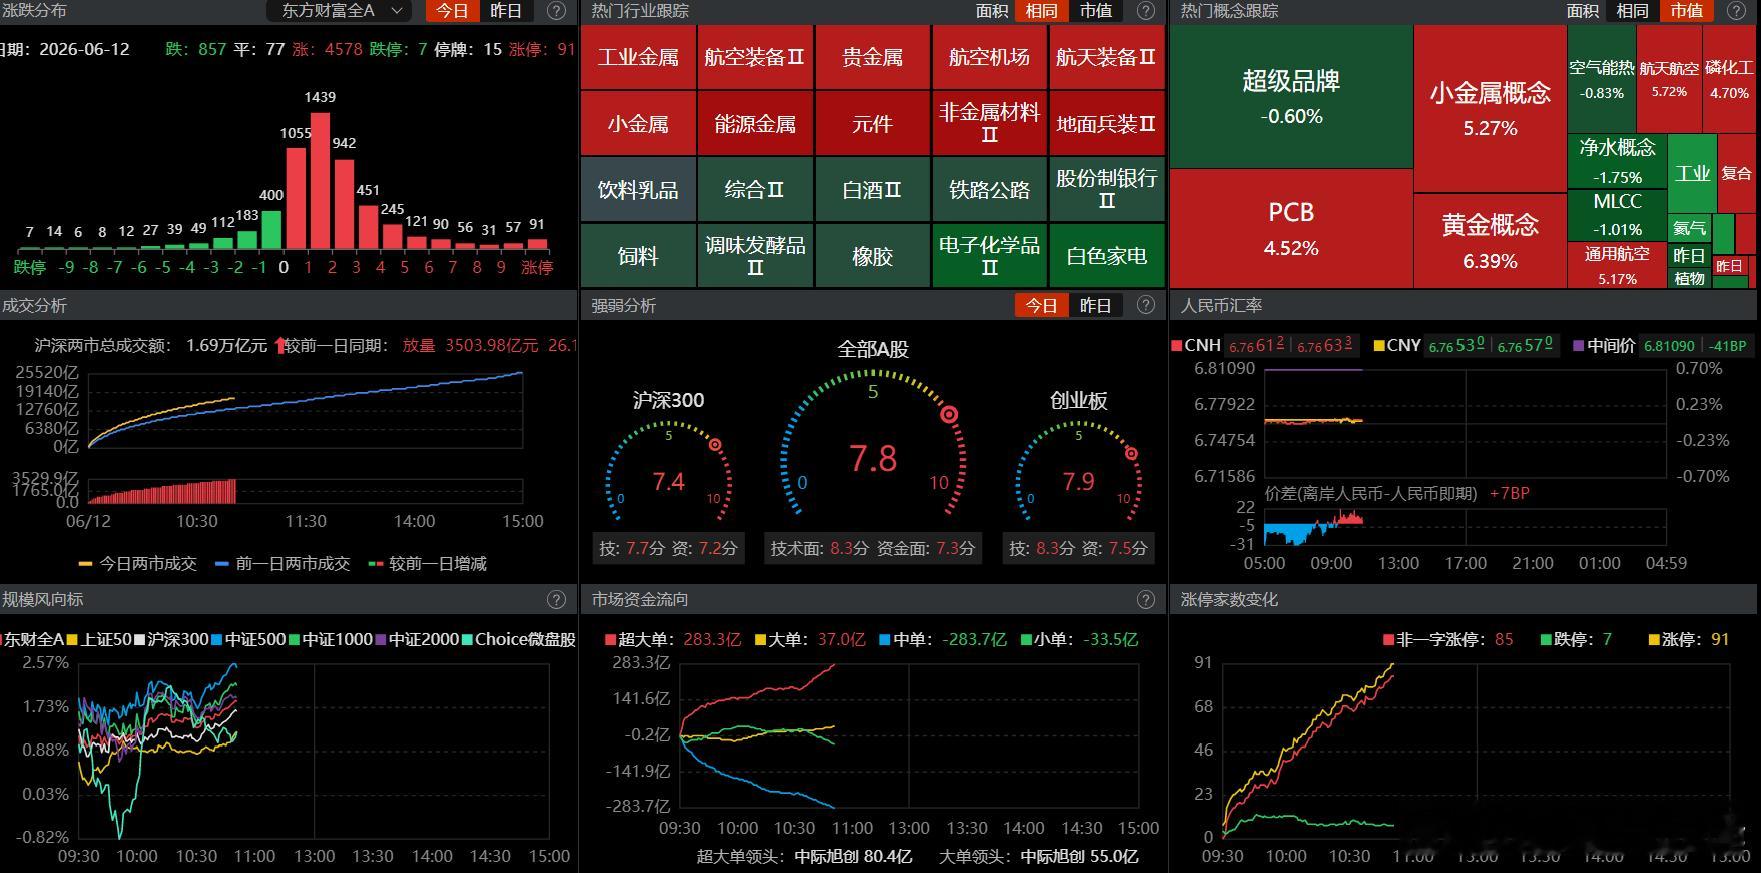
Task: Select 相同 mode in 热门概念跟踪
Action: click(1632, 11)
